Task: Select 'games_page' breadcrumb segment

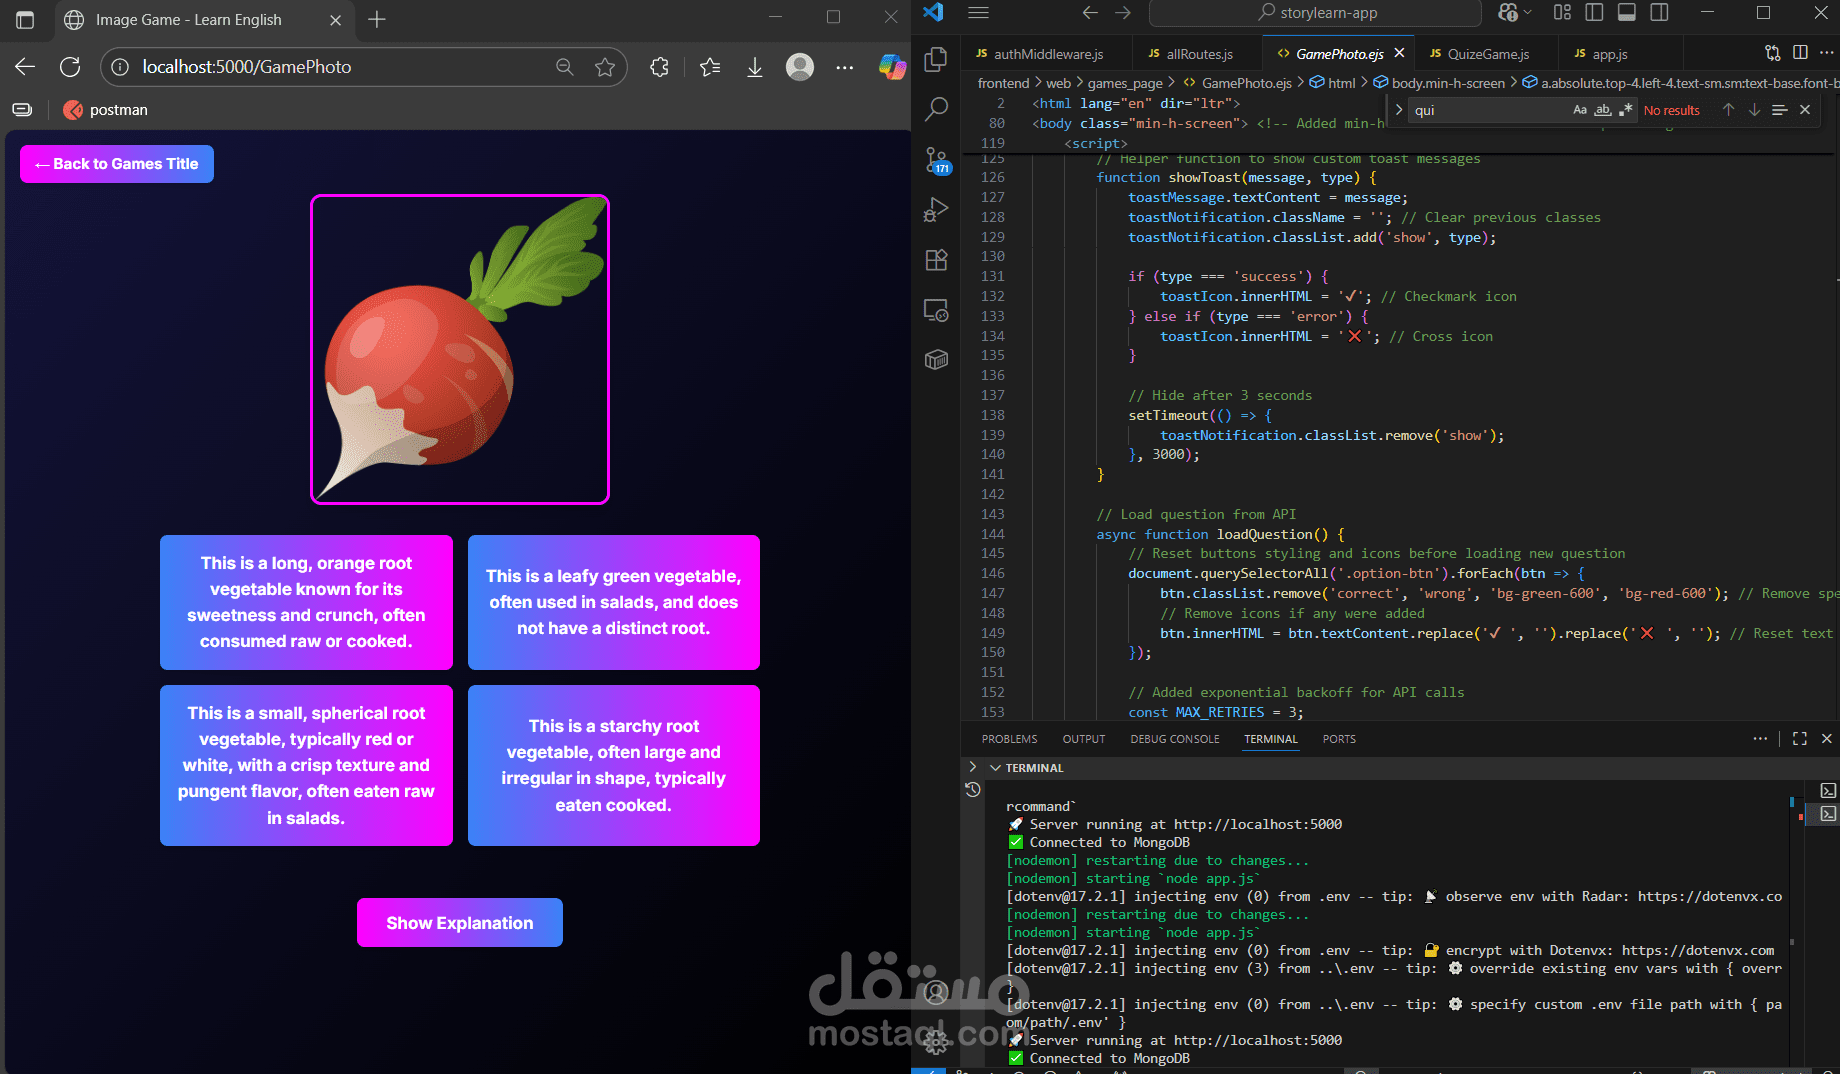Action: point(1125,83)
